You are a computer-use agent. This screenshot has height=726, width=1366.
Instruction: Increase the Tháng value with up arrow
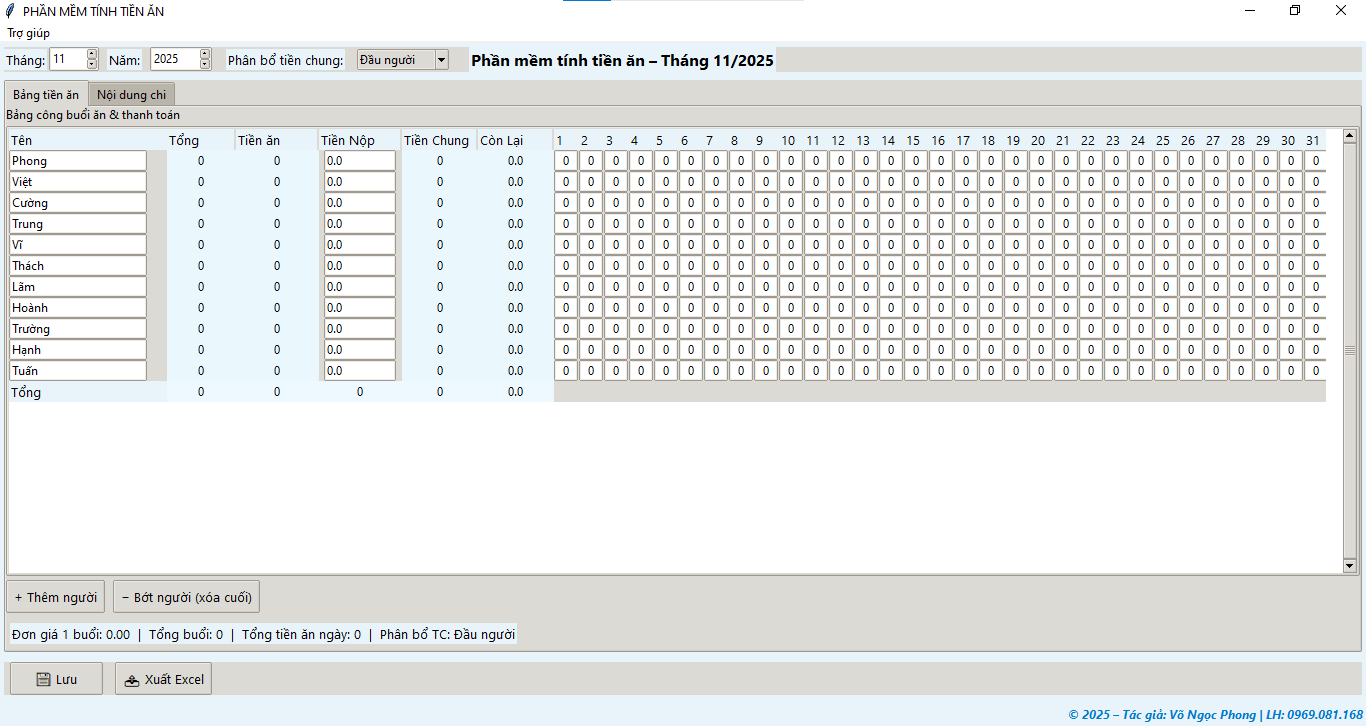point(92,54)
